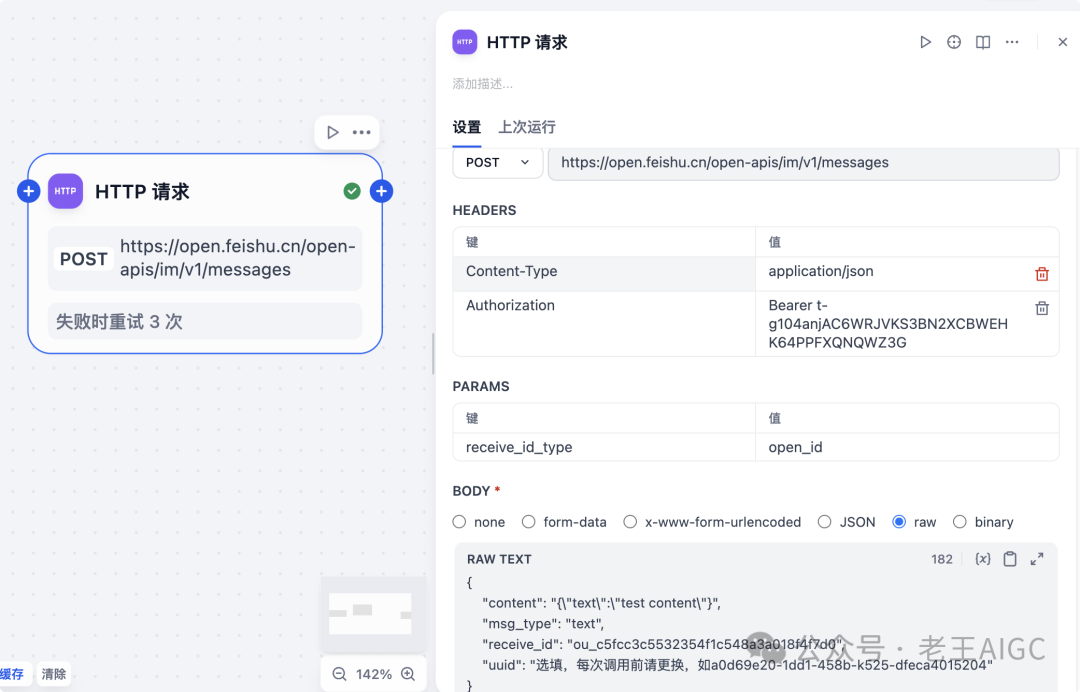The height and width of the screenshot is (692, 1080).
Task: Select the x-www-form-urlencoded body type
Action: pyautogui.click(x=630, y=522)
